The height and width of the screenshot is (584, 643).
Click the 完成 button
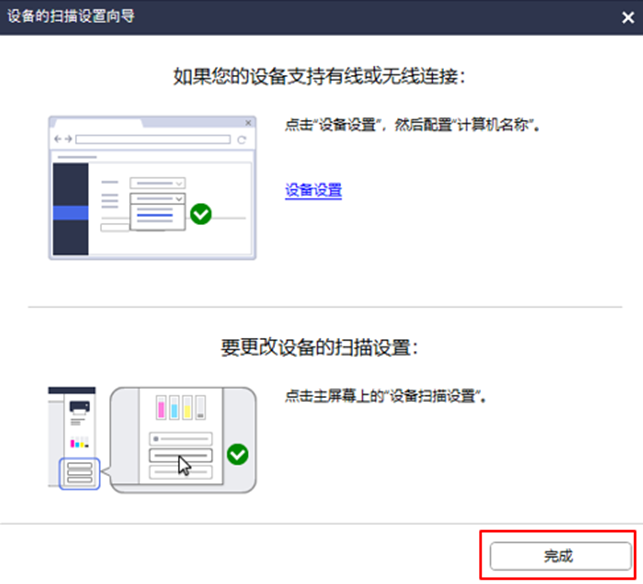click(x=559, y=555)
